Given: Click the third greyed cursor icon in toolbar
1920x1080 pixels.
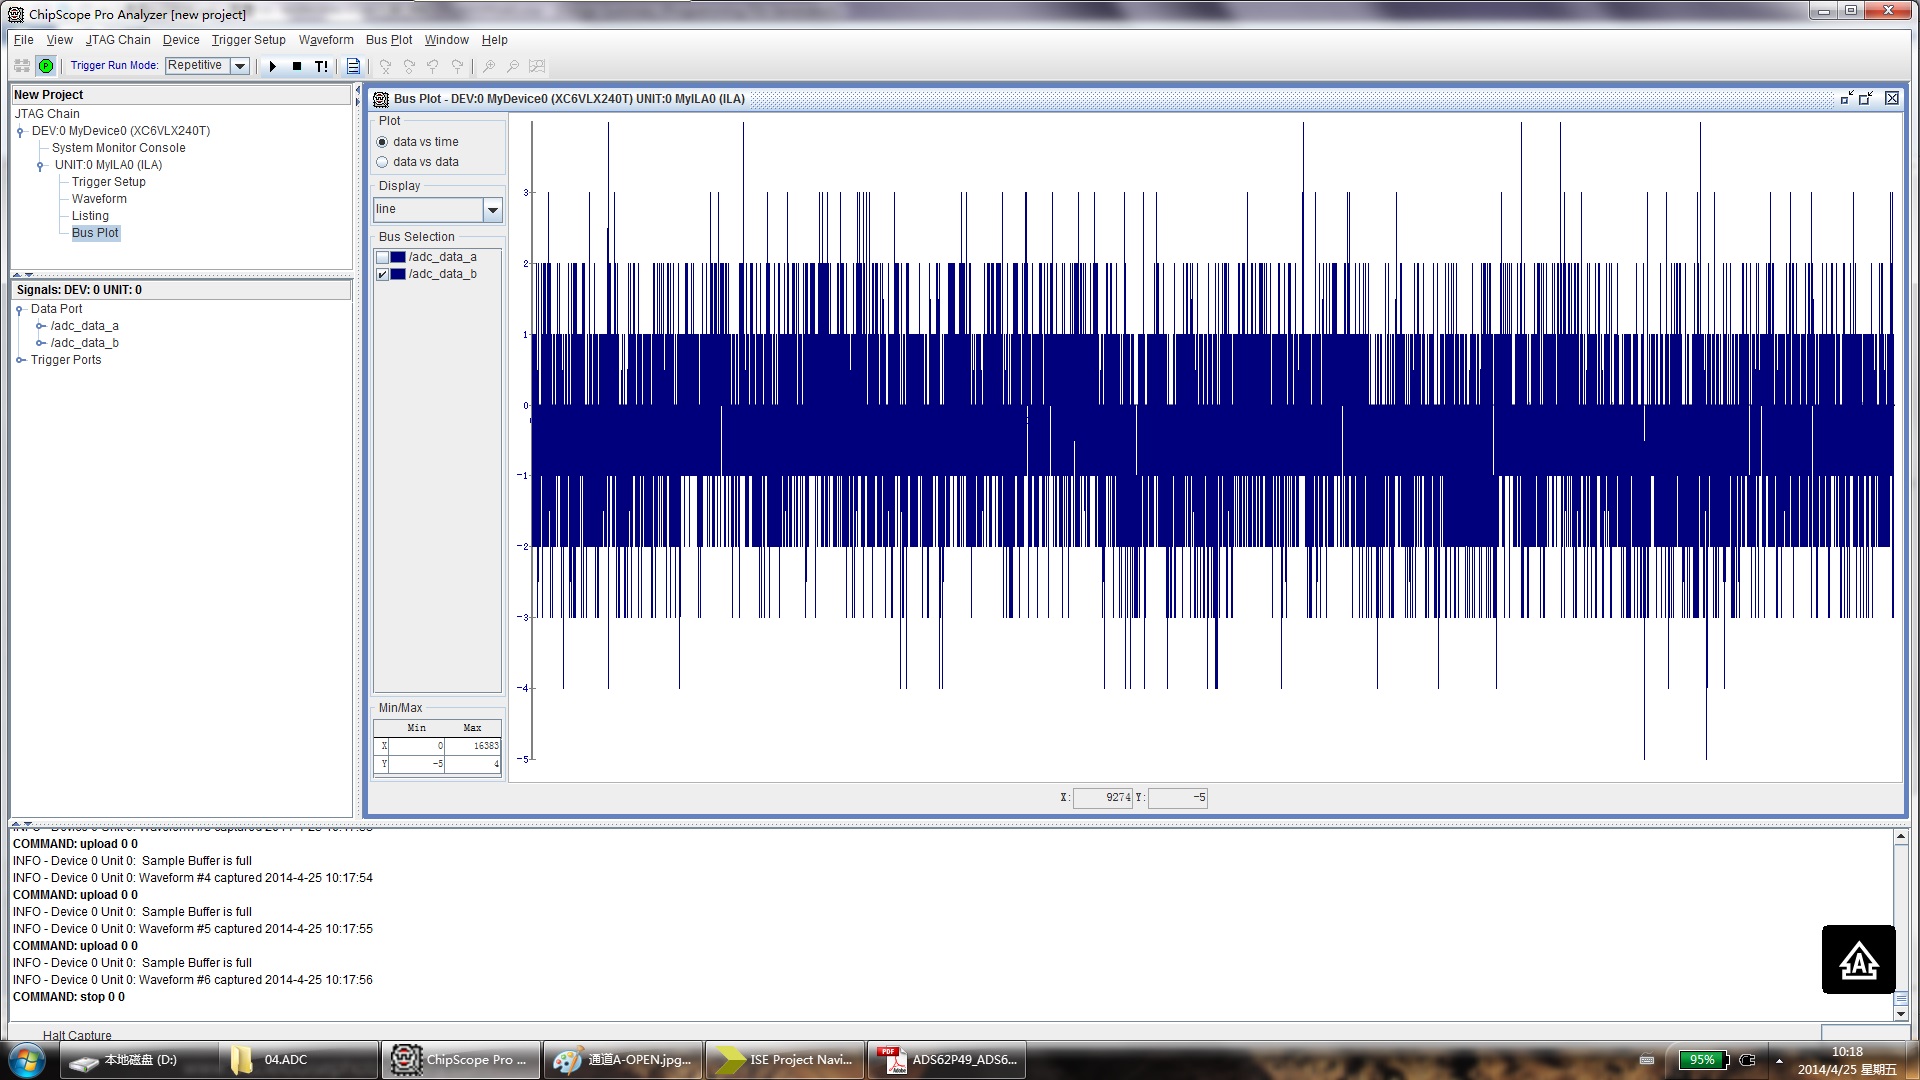Looking at the screenshot, I should (433, 66).
